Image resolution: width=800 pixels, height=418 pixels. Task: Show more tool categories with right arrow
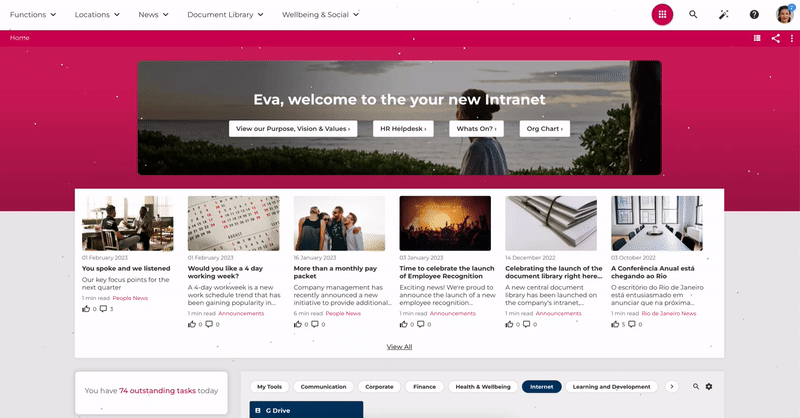pos(672,387)
